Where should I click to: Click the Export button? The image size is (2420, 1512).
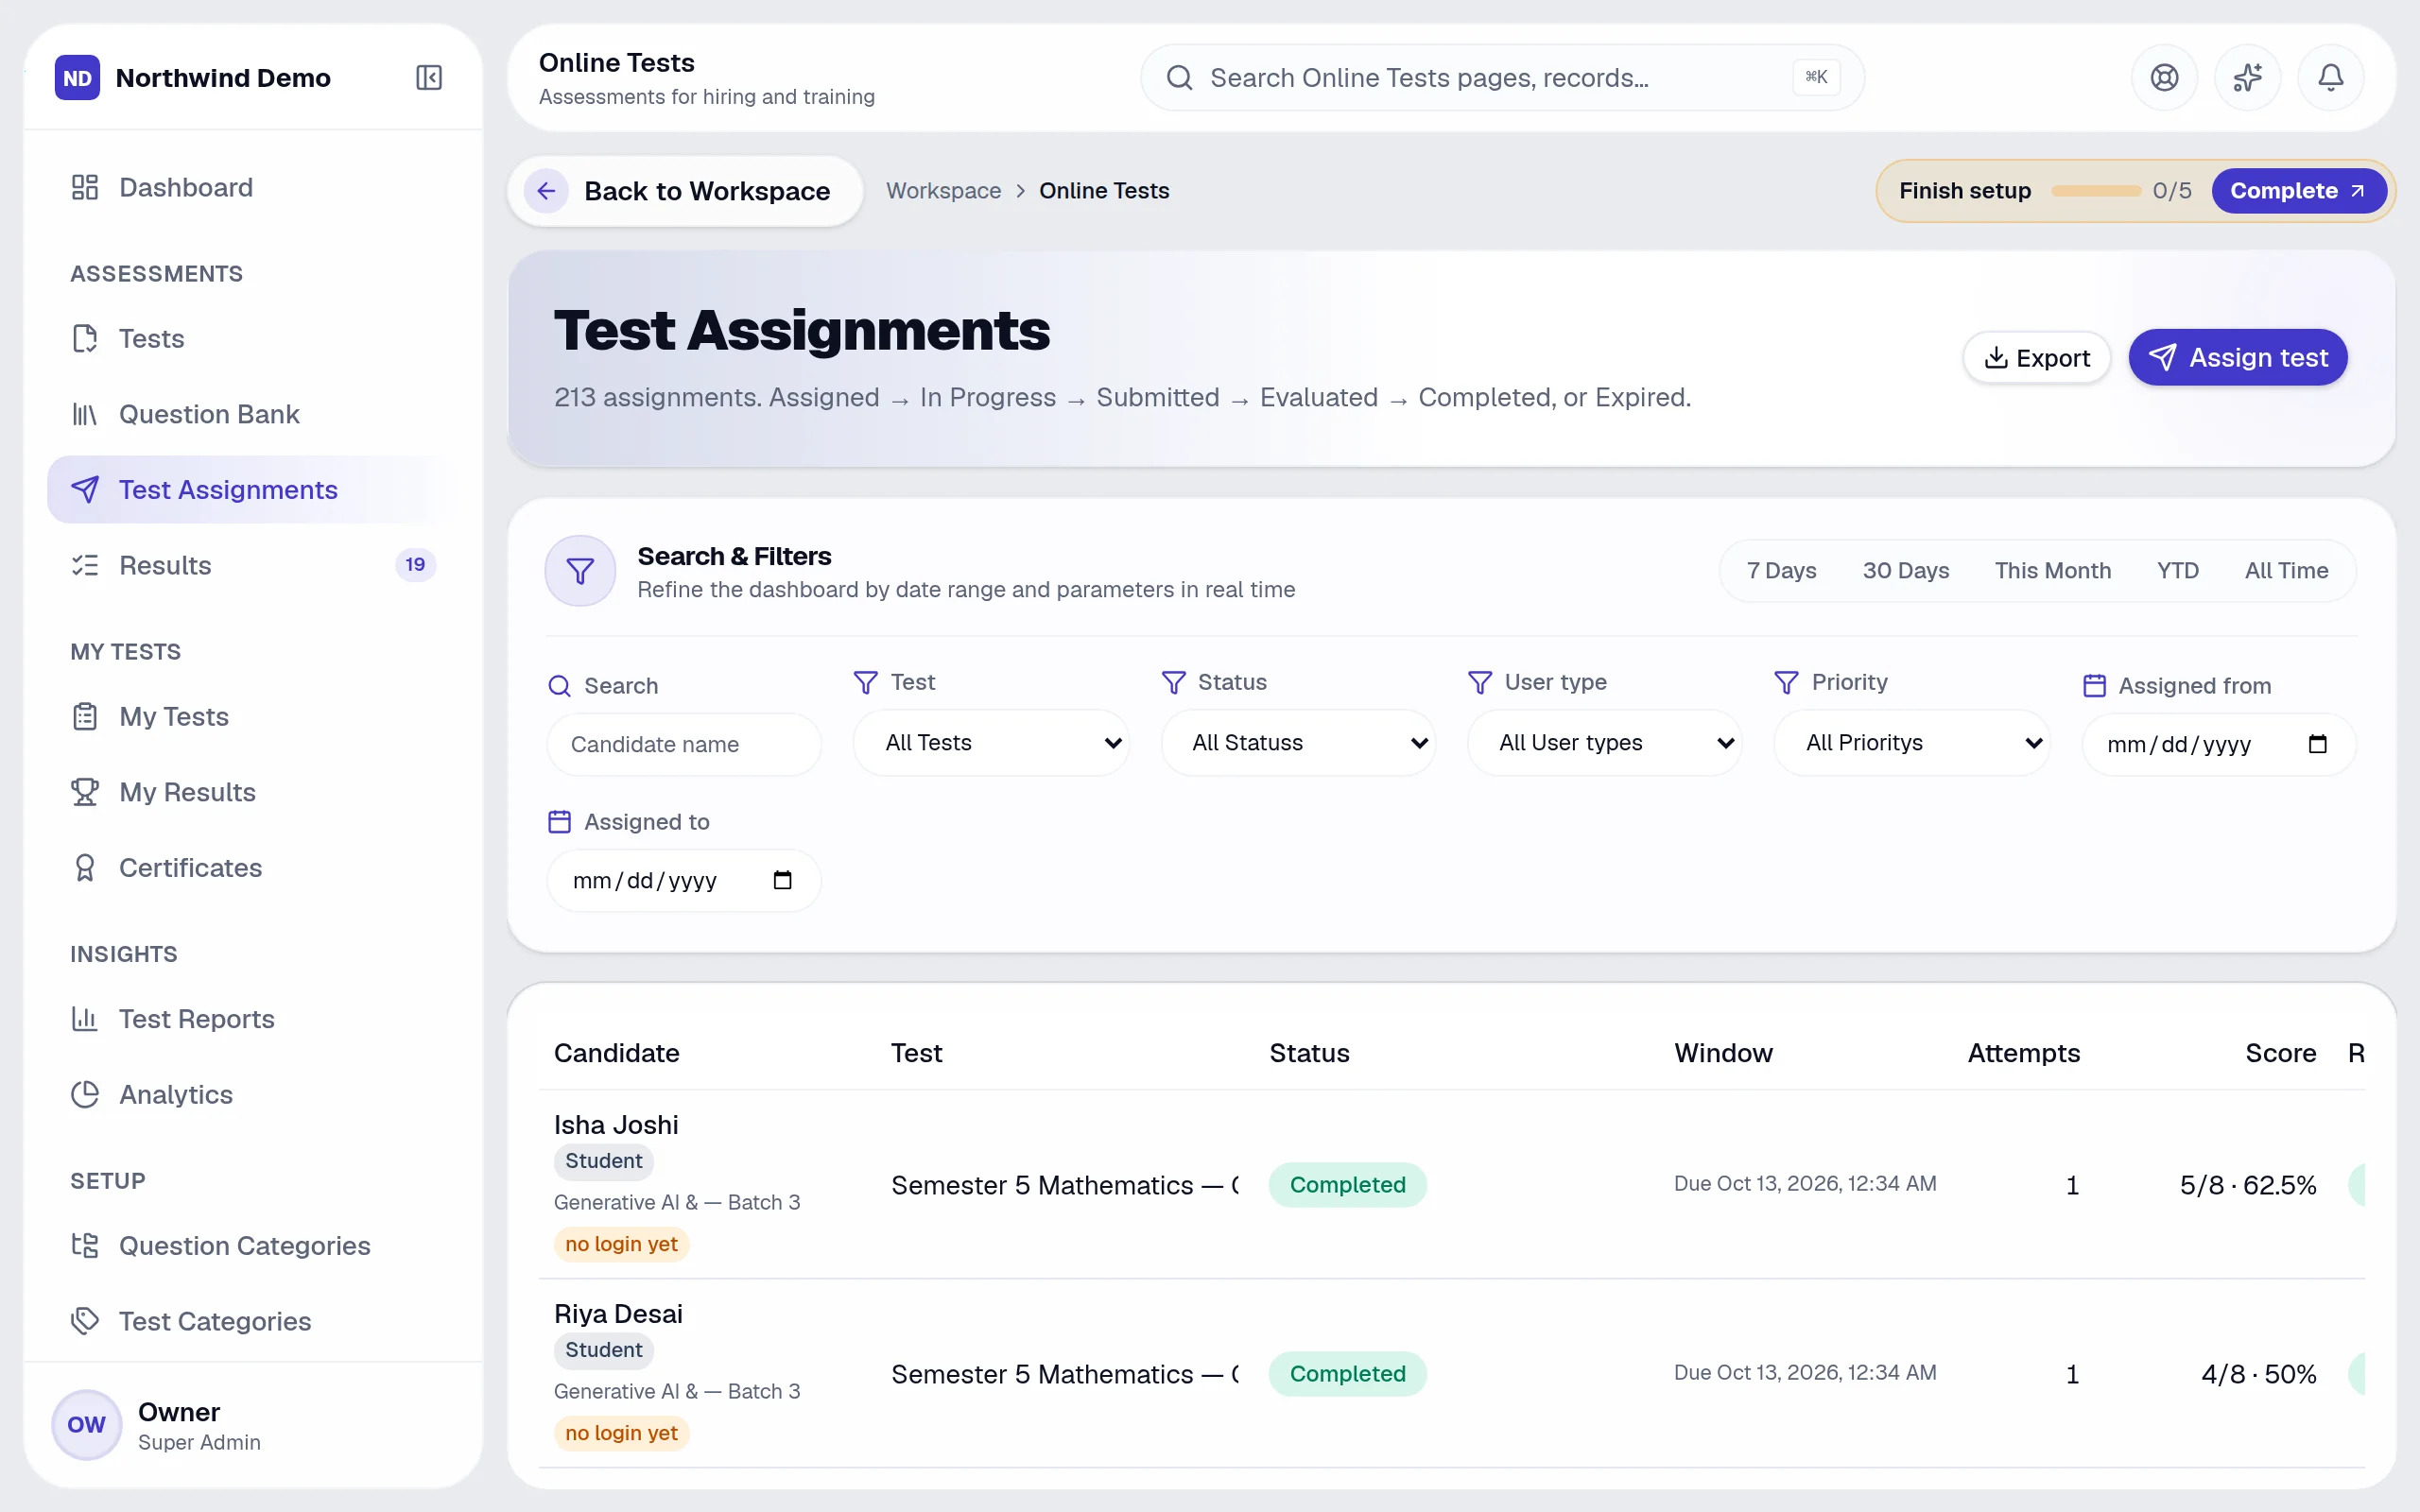[x=2036, y=358]
